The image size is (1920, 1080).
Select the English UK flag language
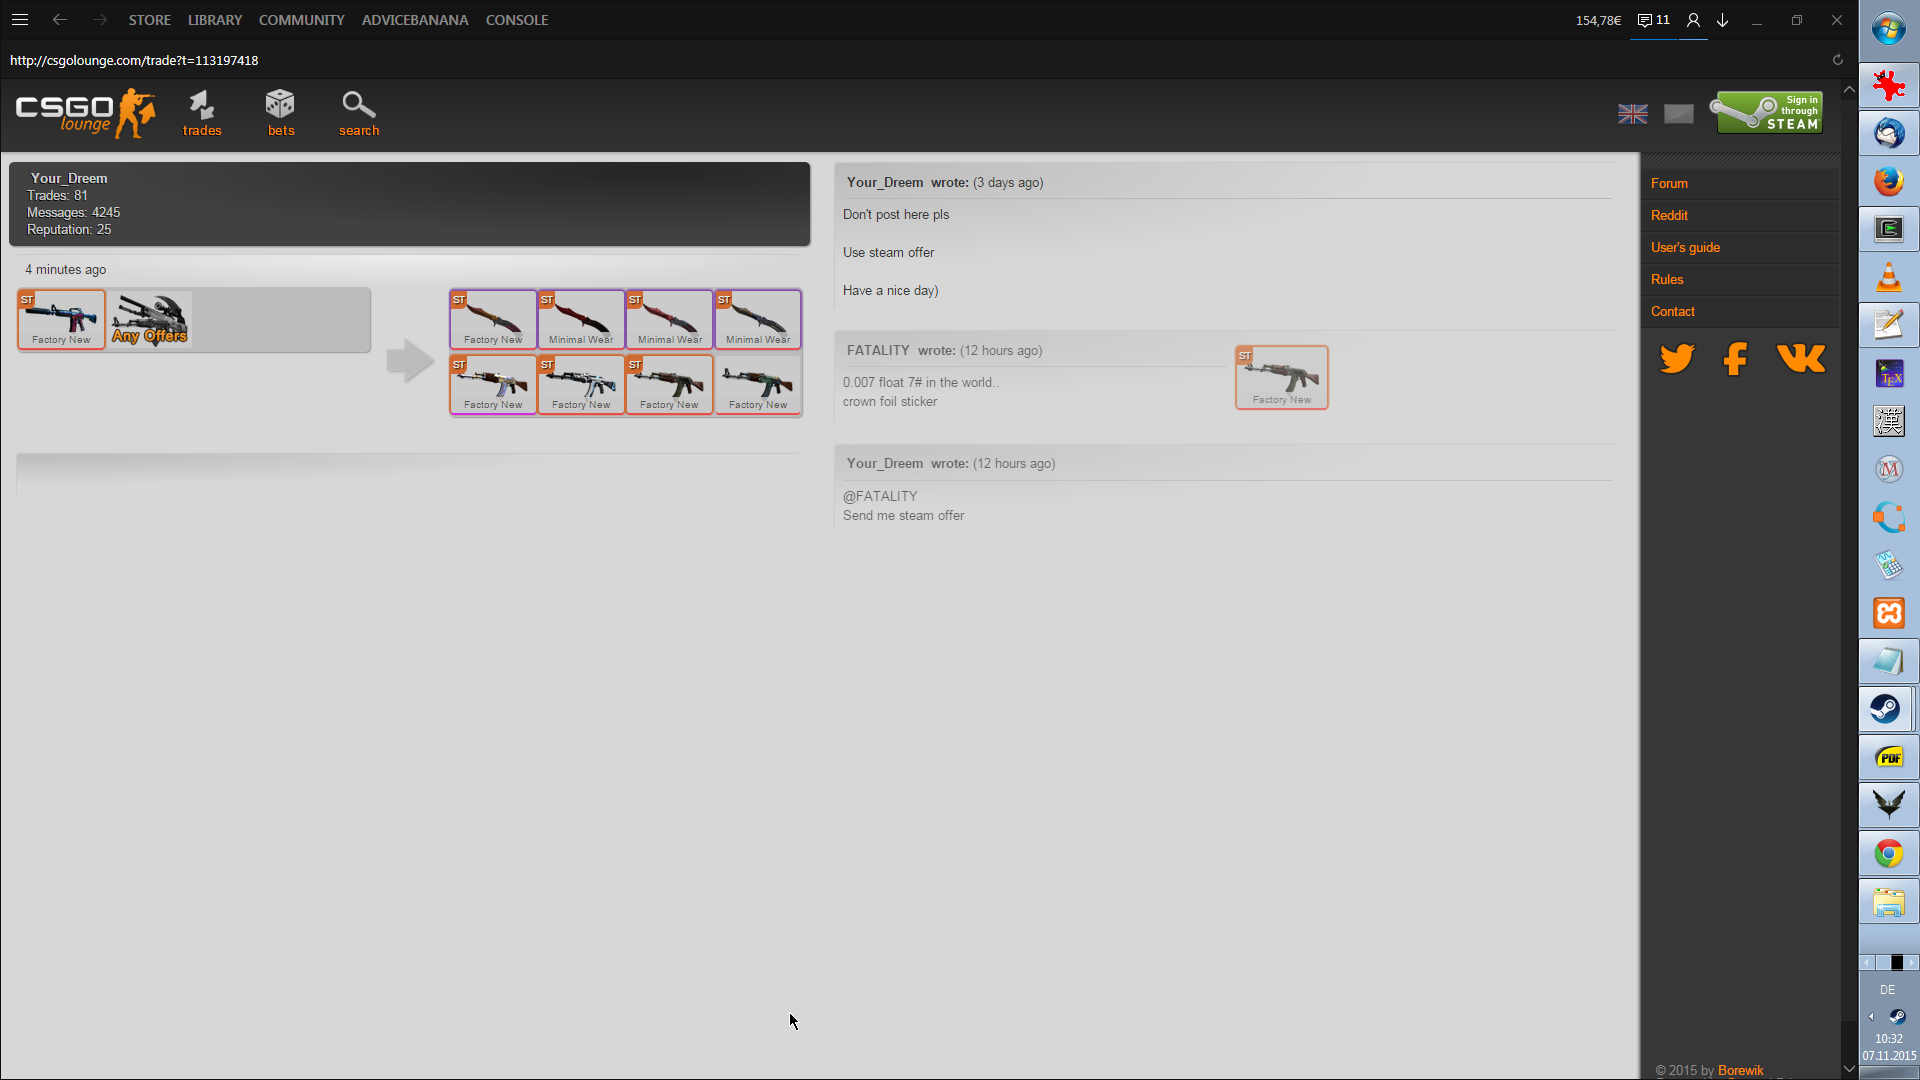click(x=1632, y=114)
